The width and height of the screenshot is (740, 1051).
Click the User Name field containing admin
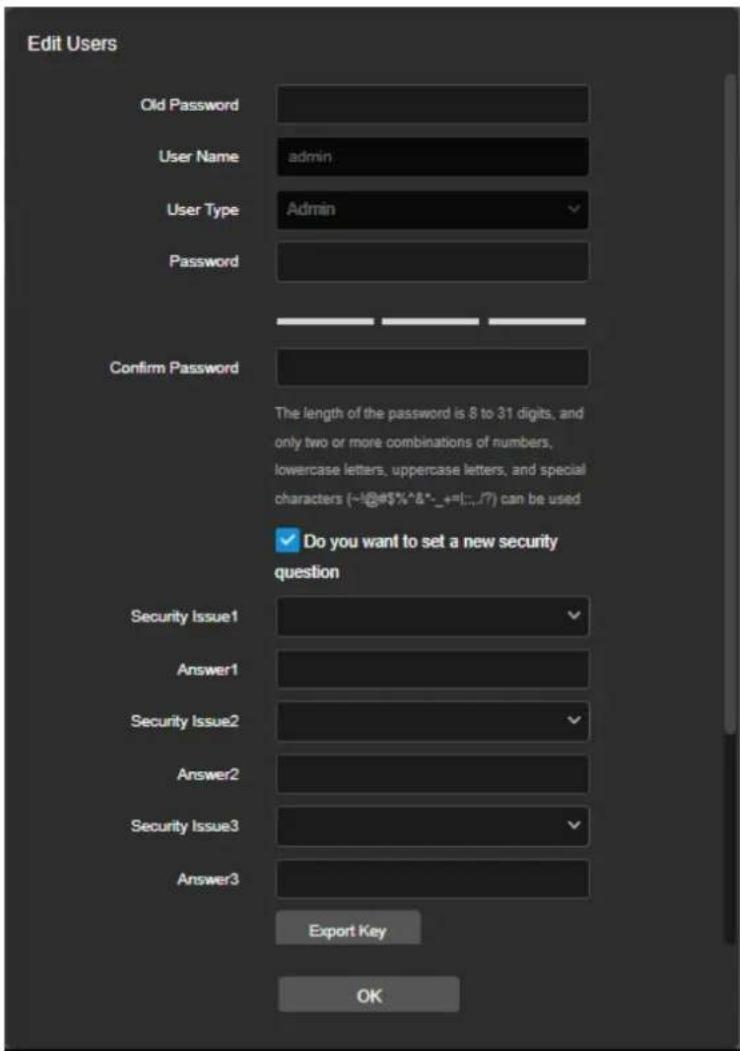432,157
